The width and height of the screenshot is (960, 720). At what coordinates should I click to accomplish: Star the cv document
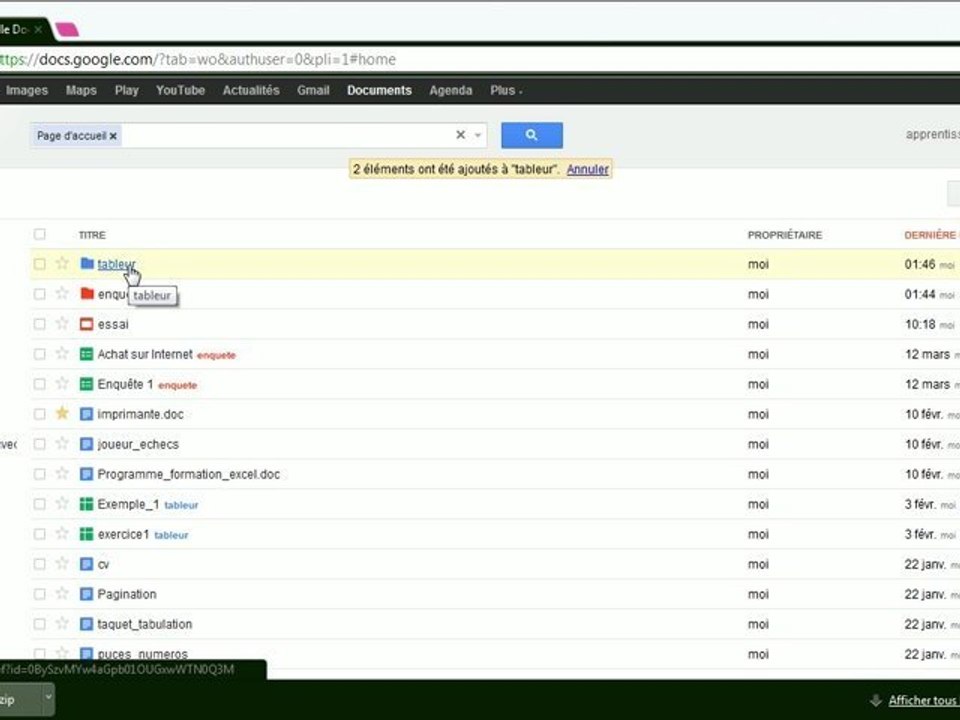(x=62, y=563)
